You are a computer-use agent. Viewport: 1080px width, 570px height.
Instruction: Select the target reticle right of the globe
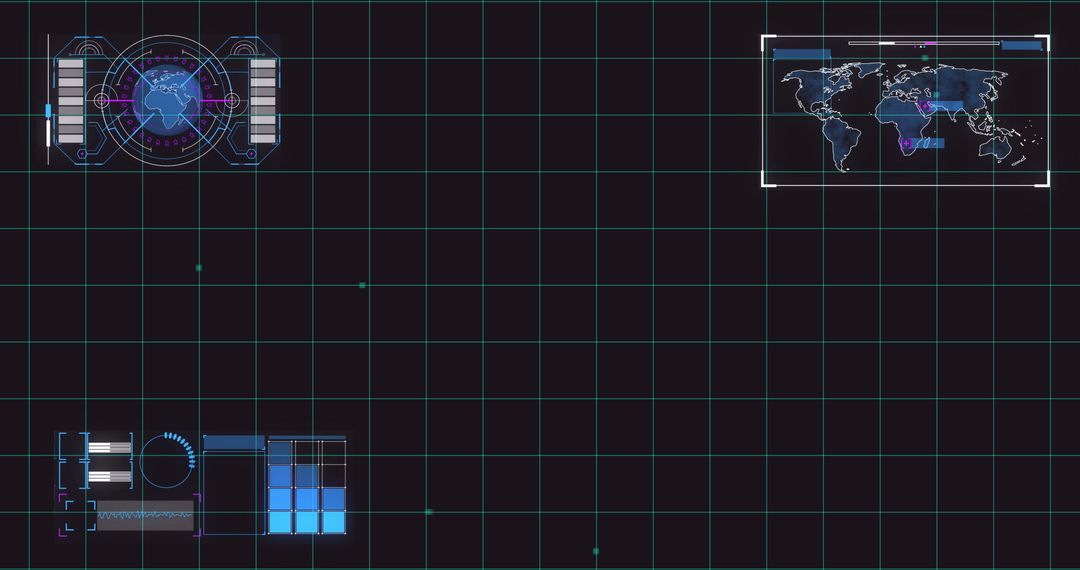coord(231,100)
